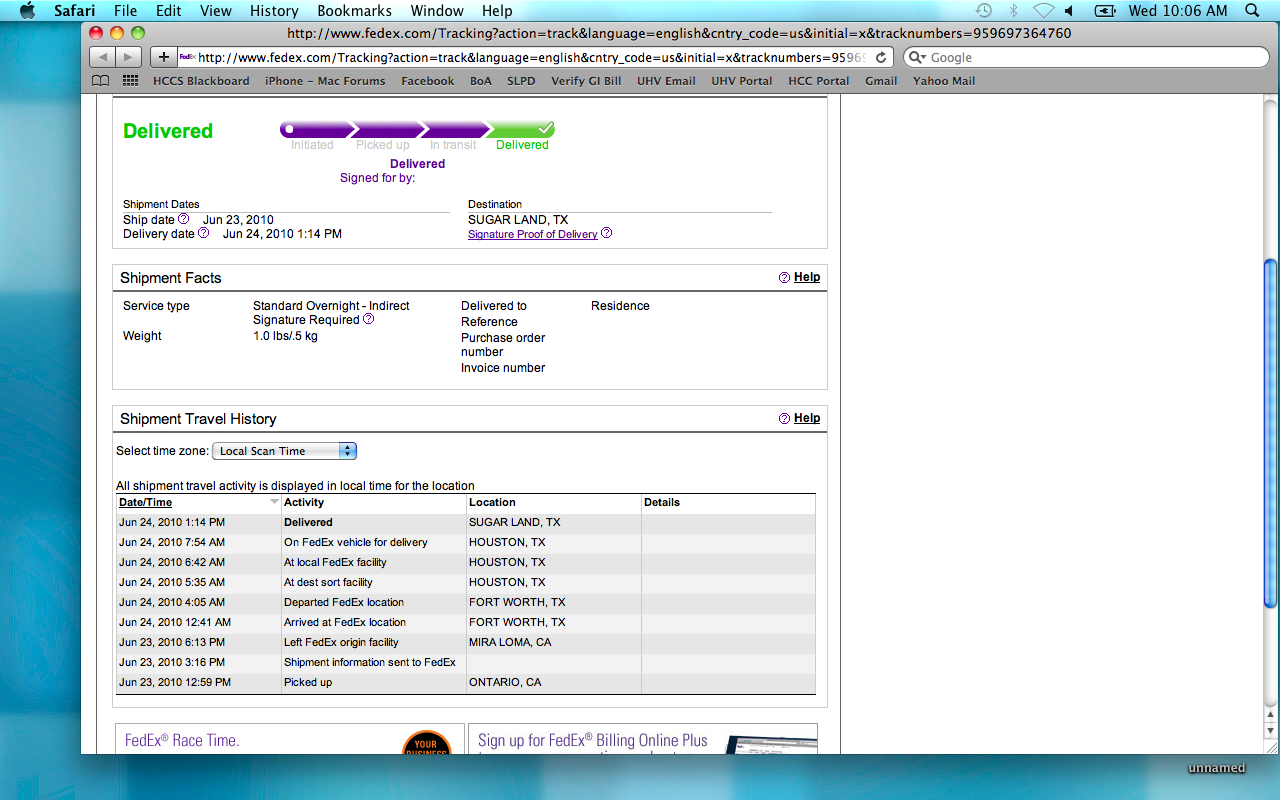Open the Google search engine dropdown arrow
The image size is (1280, 800).
click(x=916, y=58)
